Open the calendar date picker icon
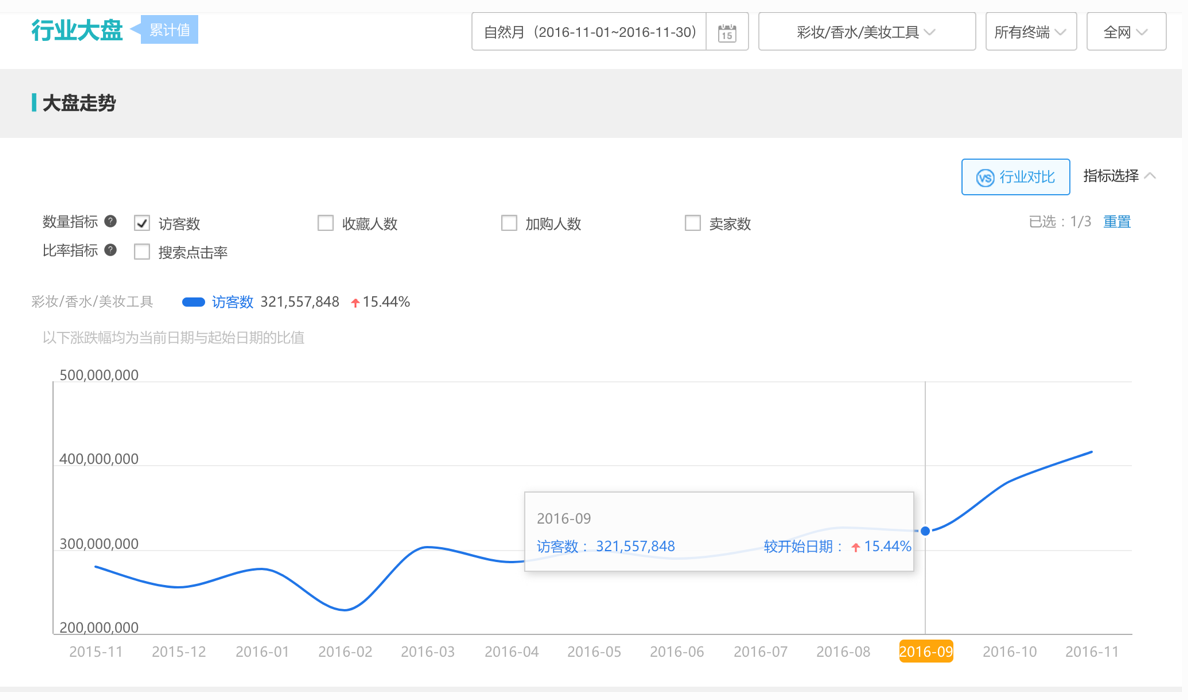 point(727,33)
